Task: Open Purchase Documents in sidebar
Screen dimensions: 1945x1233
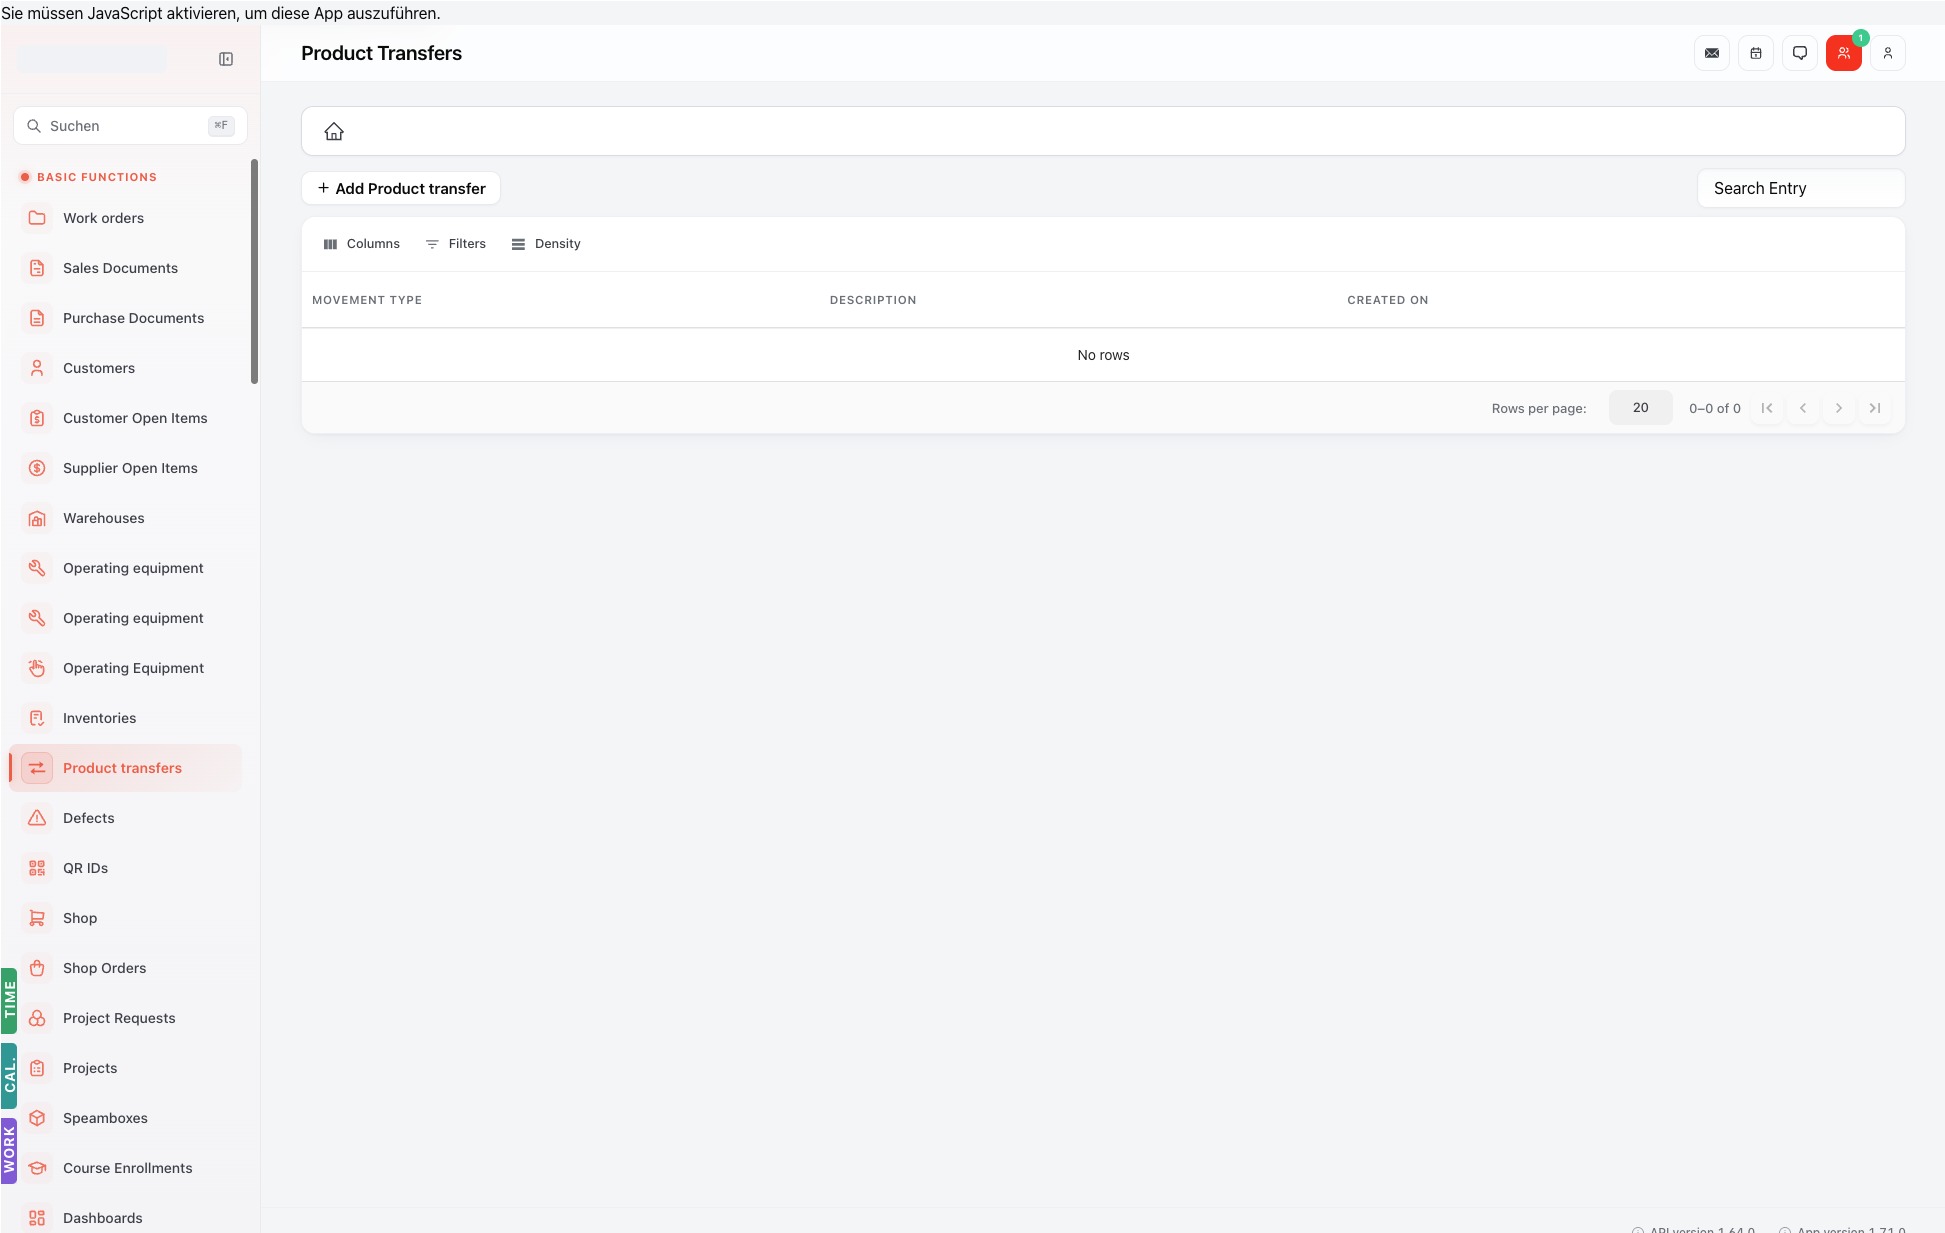Action: tap(125, 318)
